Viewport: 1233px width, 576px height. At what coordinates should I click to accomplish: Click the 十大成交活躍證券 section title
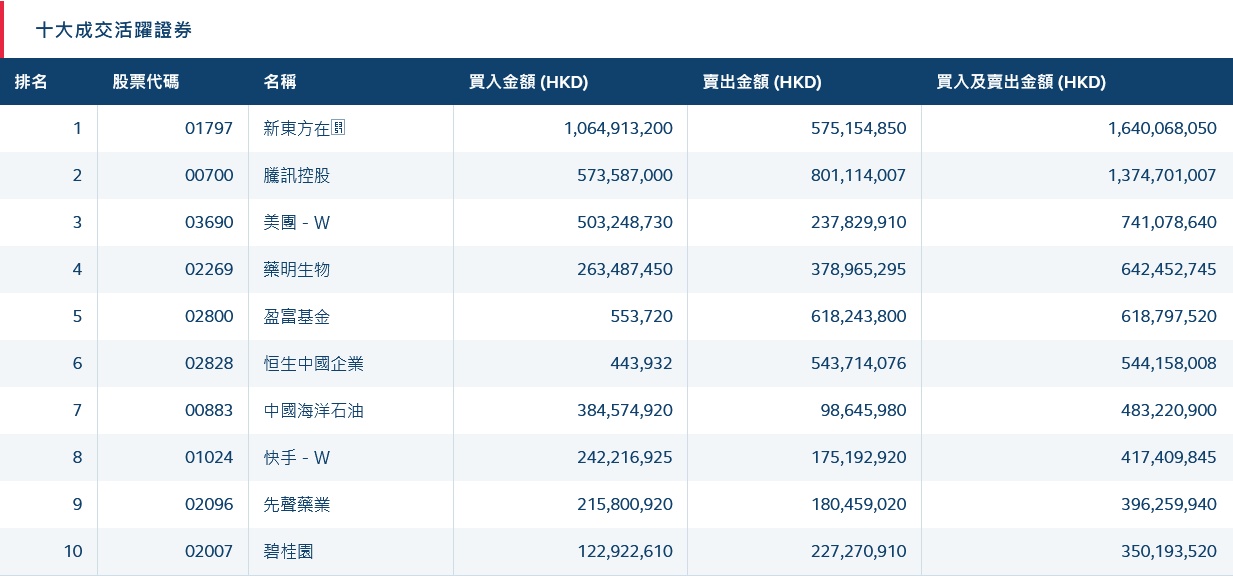point(113,30)
